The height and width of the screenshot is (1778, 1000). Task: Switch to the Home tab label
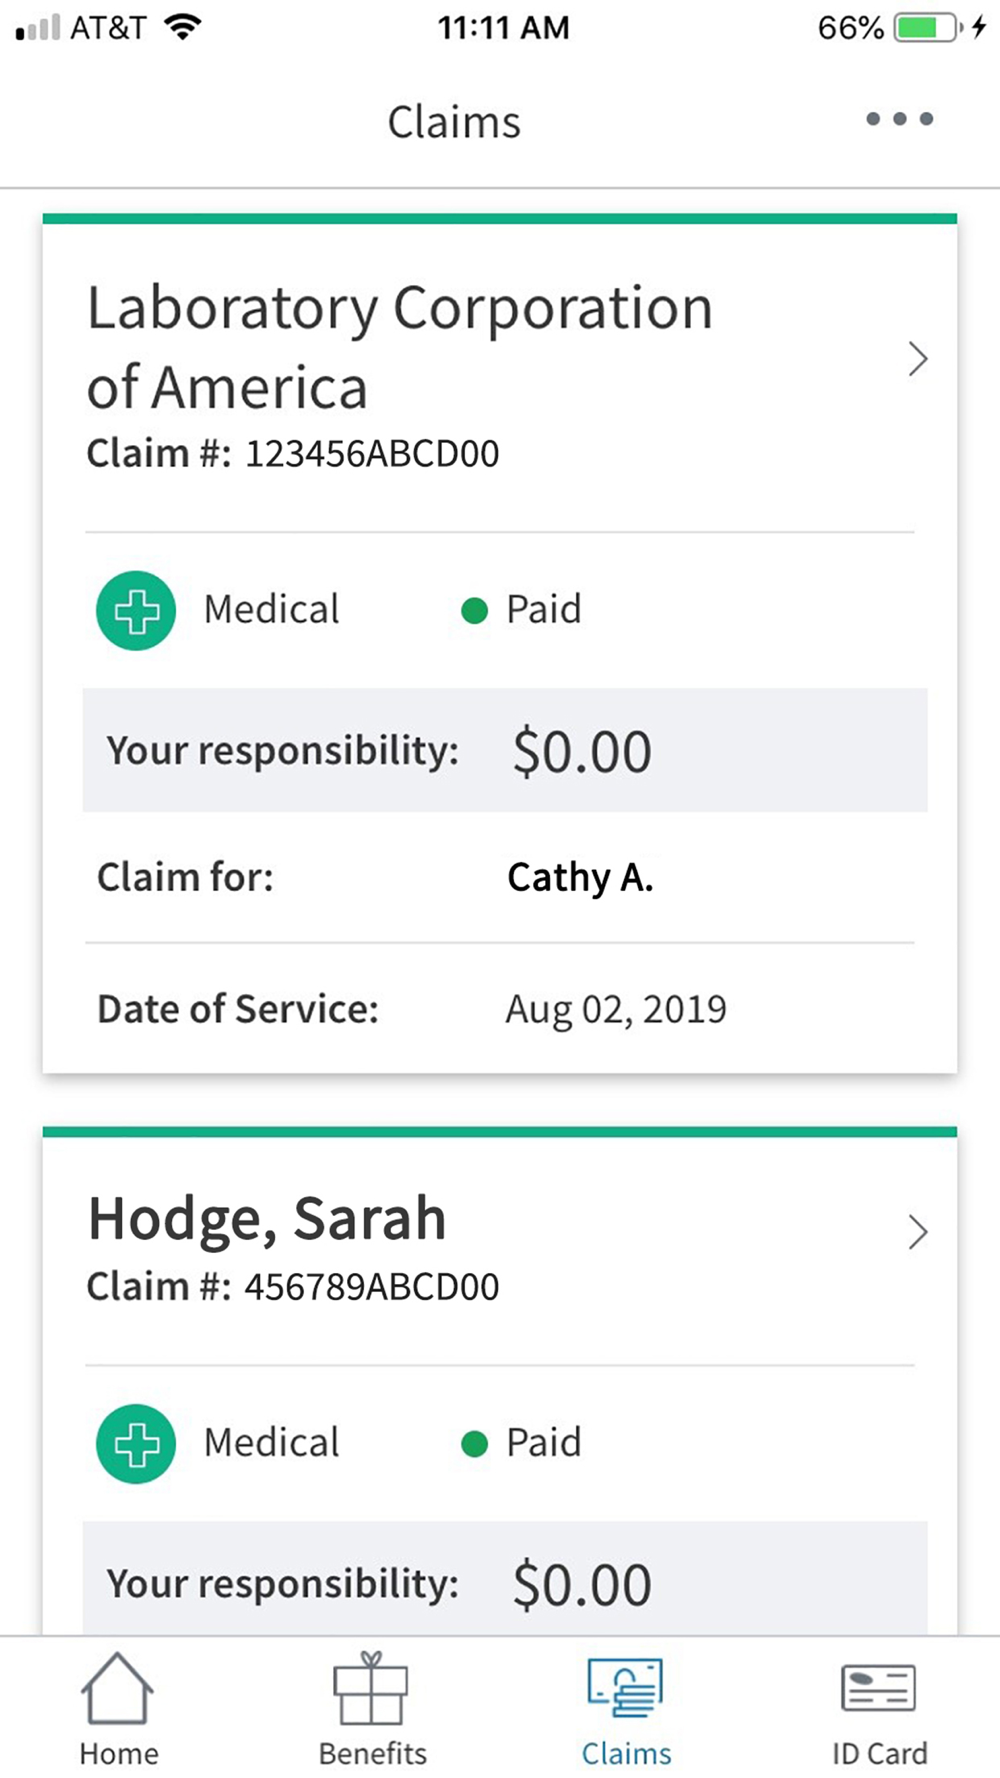119,1754
